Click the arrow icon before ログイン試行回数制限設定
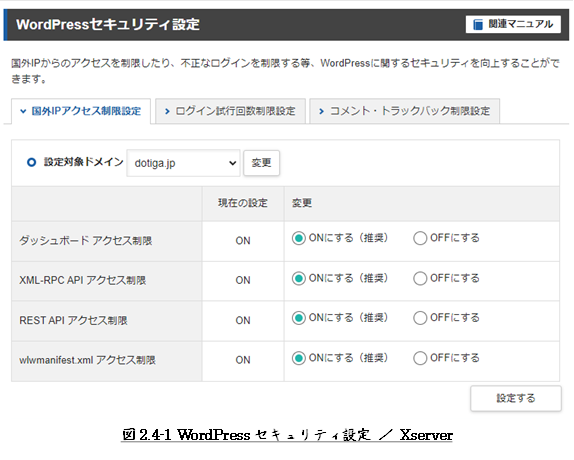The image size is (574, 460). (x=167, y=111)
